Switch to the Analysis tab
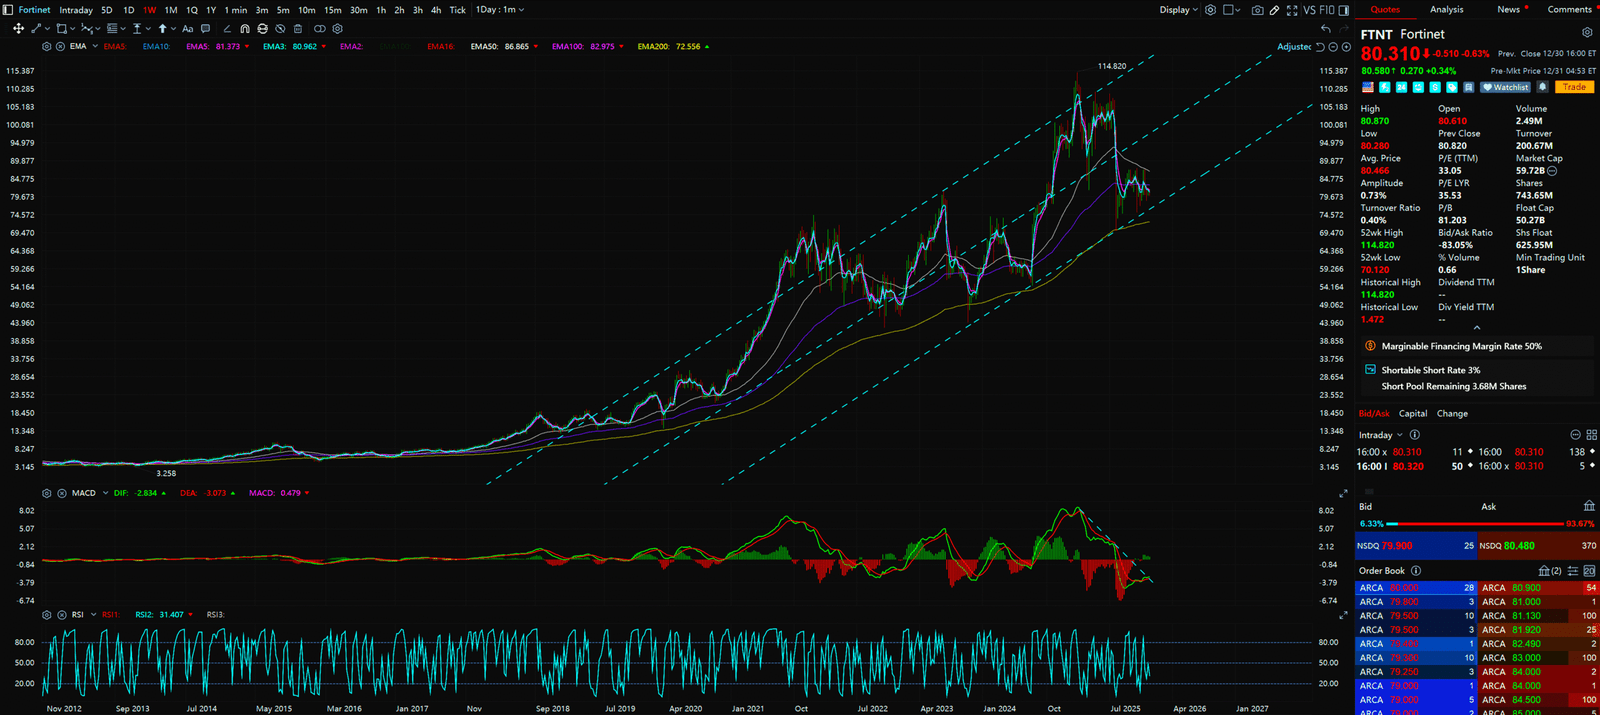Screen dimensions: 1600x715 point(1446,10)
